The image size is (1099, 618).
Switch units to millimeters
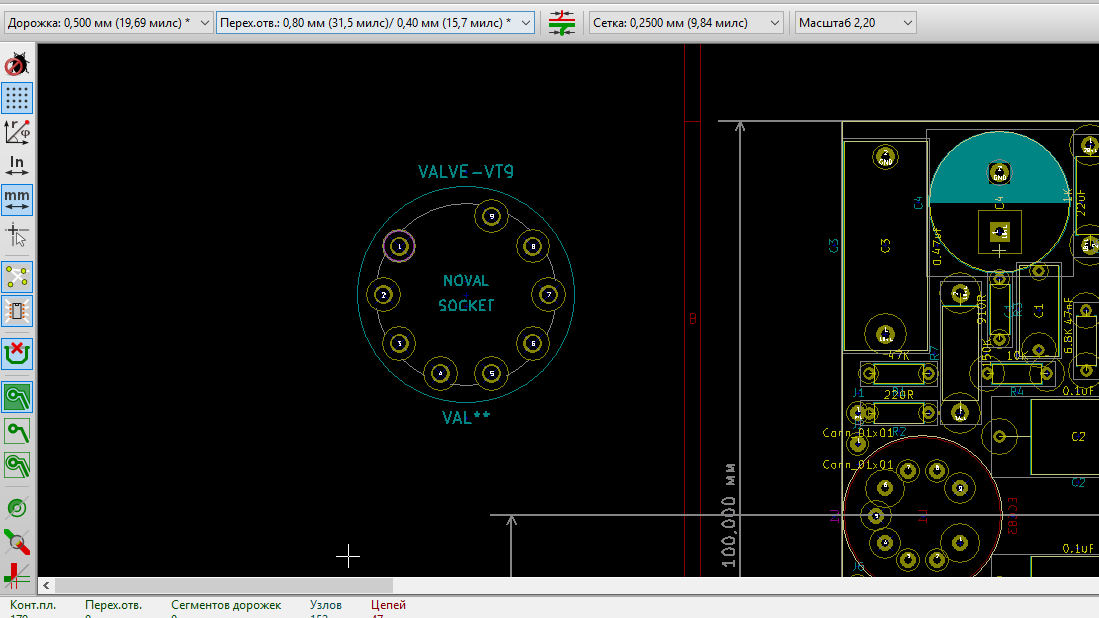[17, 199]
